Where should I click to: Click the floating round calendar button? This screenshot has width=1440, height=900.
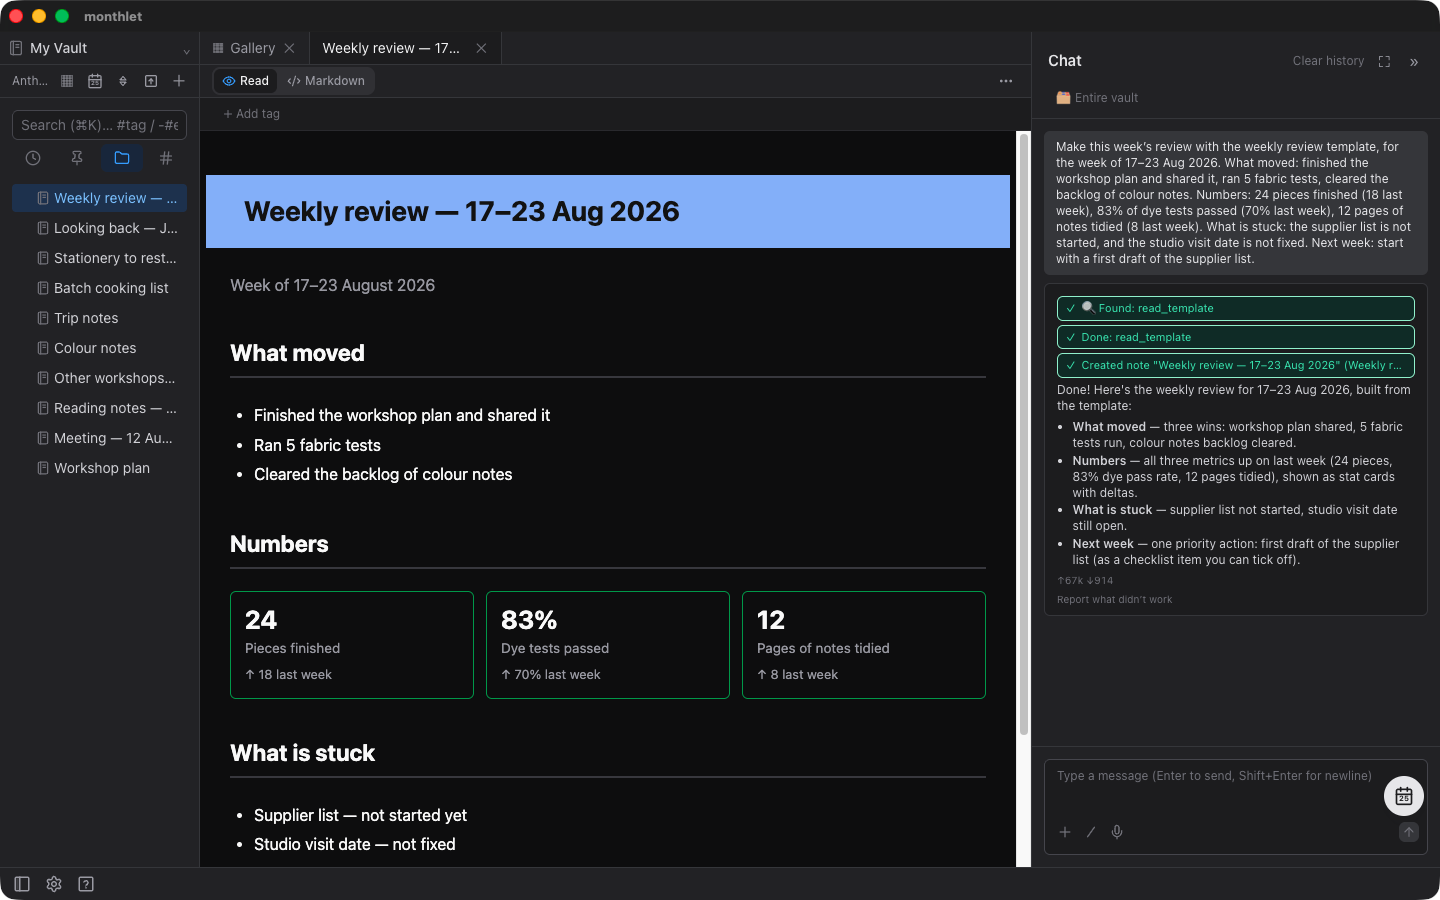click(x=1404, y=796)
